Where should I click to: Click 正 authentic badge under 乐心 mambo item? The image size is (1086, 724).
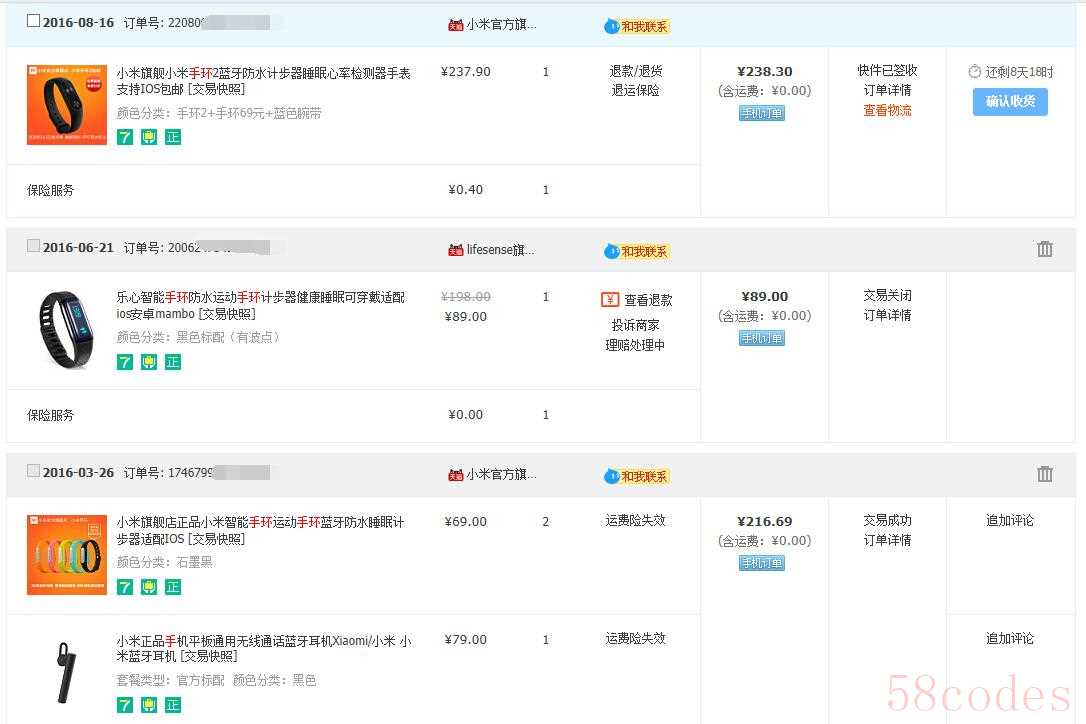[x=173, y=362]
